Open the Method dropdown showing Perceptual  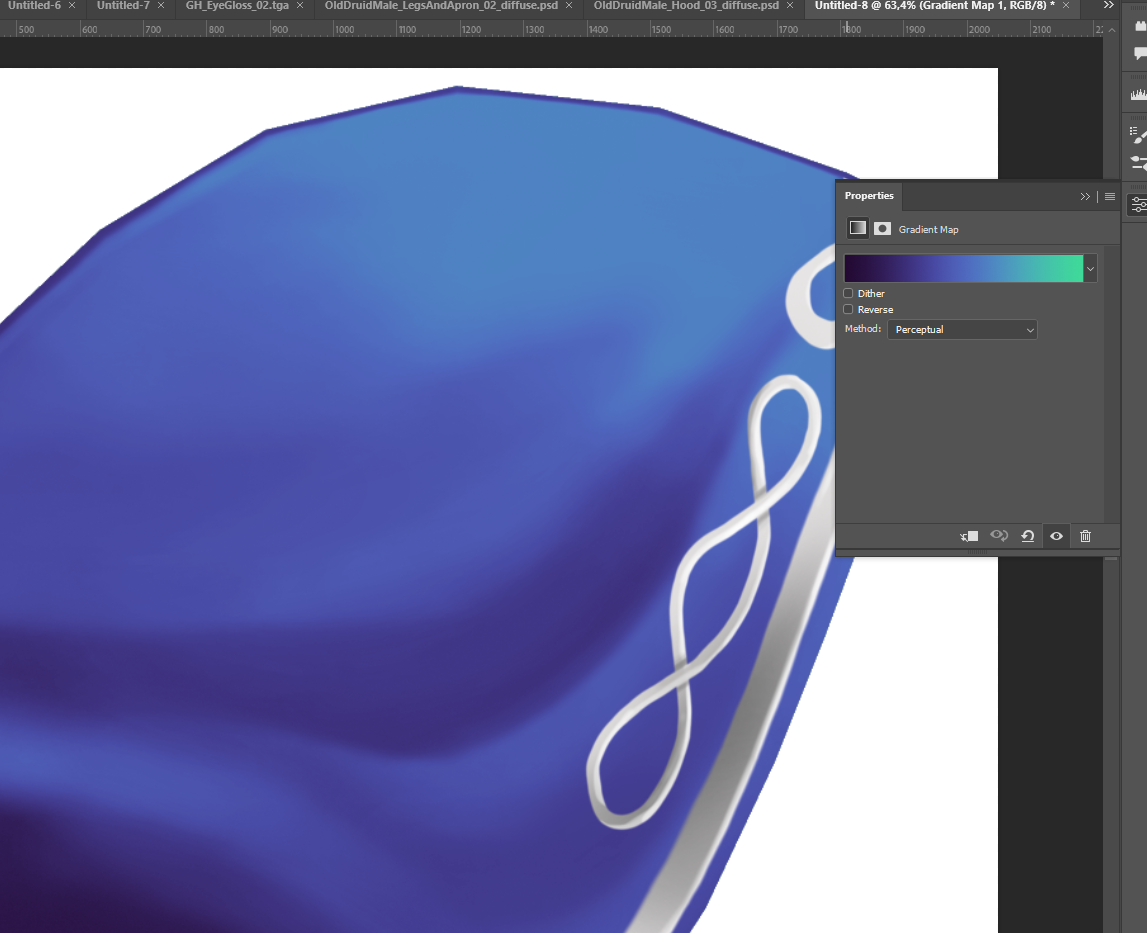pos(962,329)
